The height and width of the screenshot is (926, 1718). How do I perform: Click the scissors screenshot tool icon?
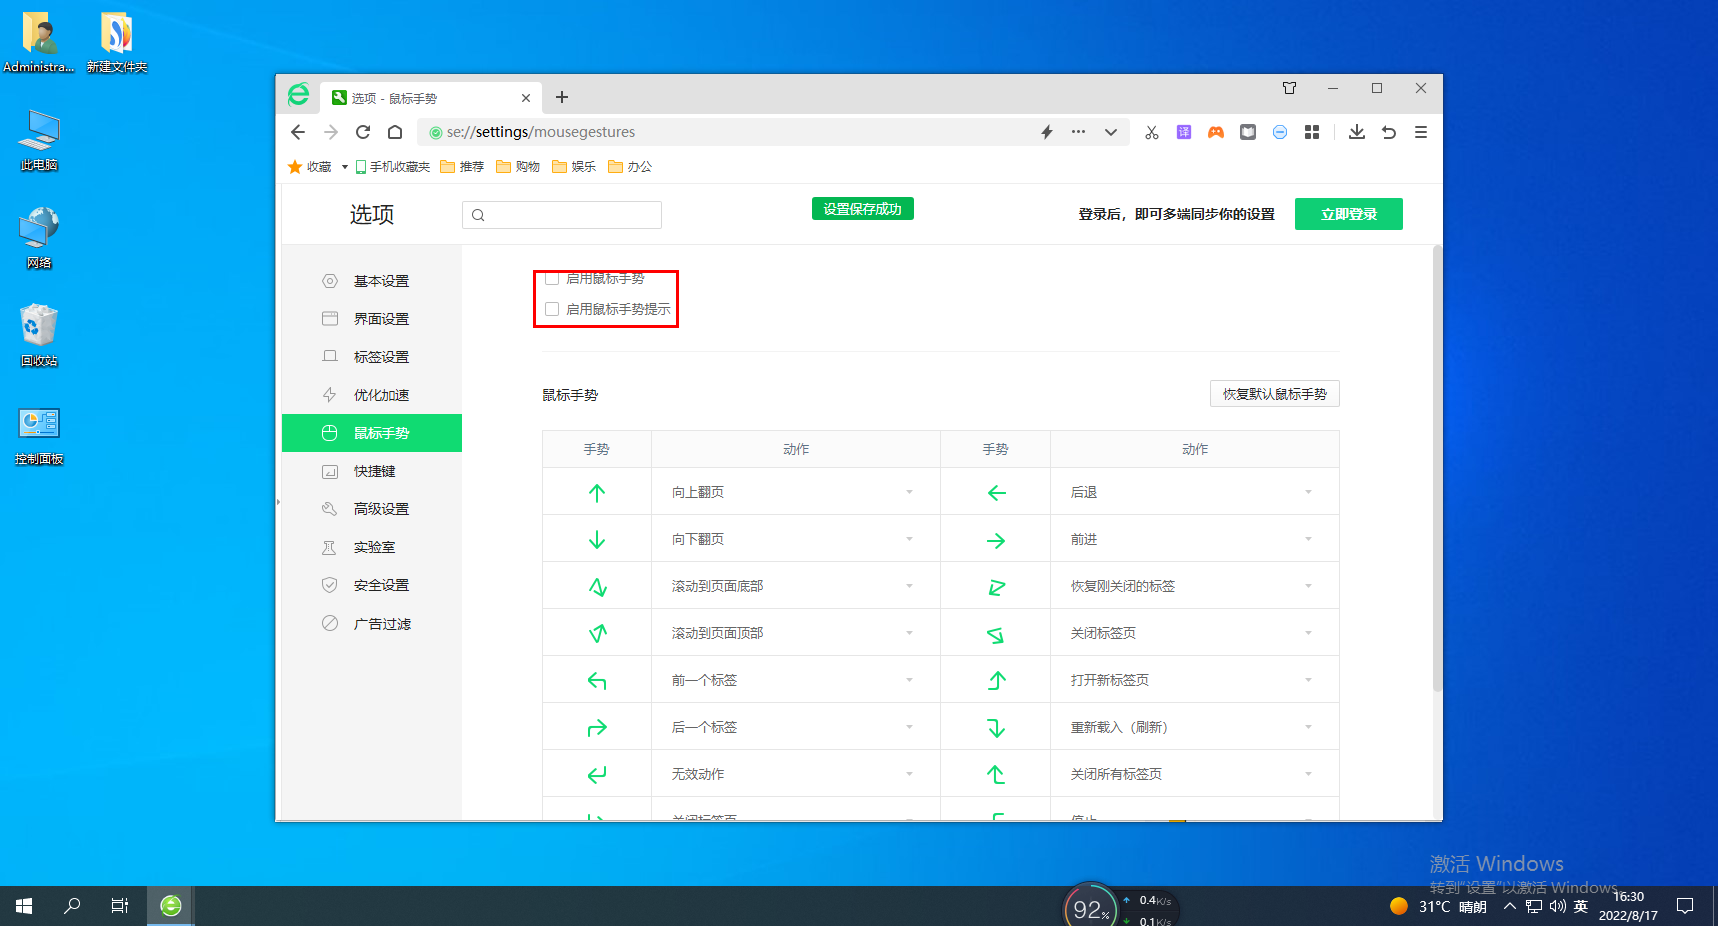(1152, 132)
